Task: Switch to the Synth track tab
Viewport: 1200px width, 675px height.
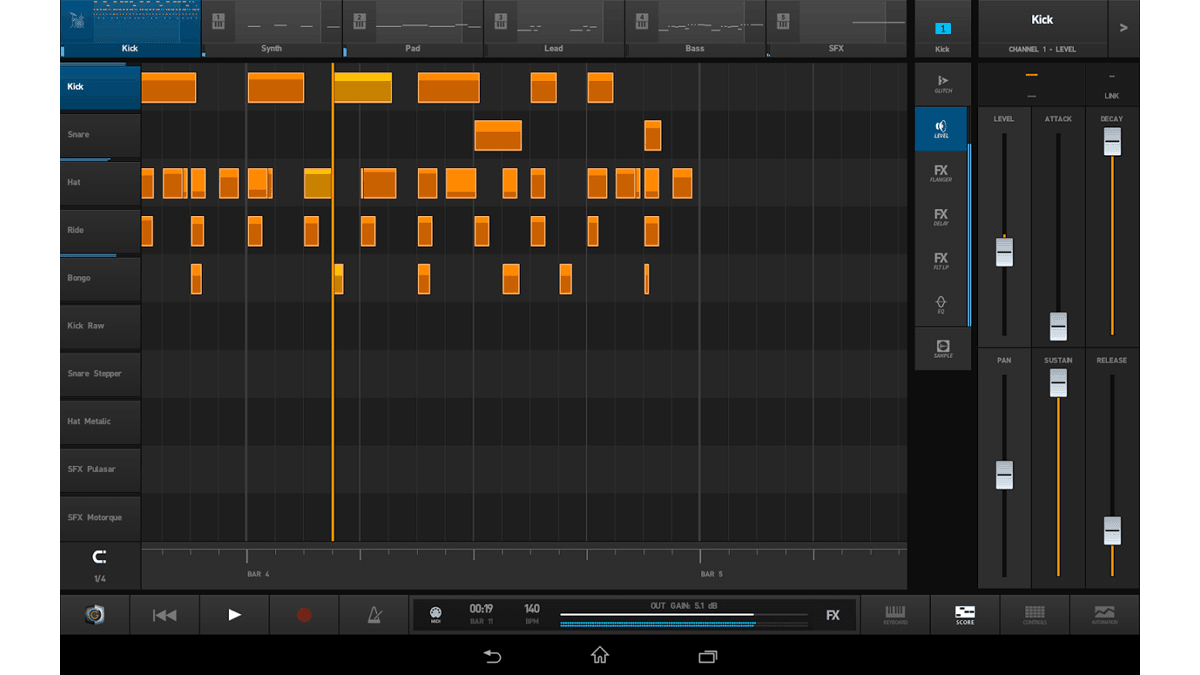Action: pos(272,30)
